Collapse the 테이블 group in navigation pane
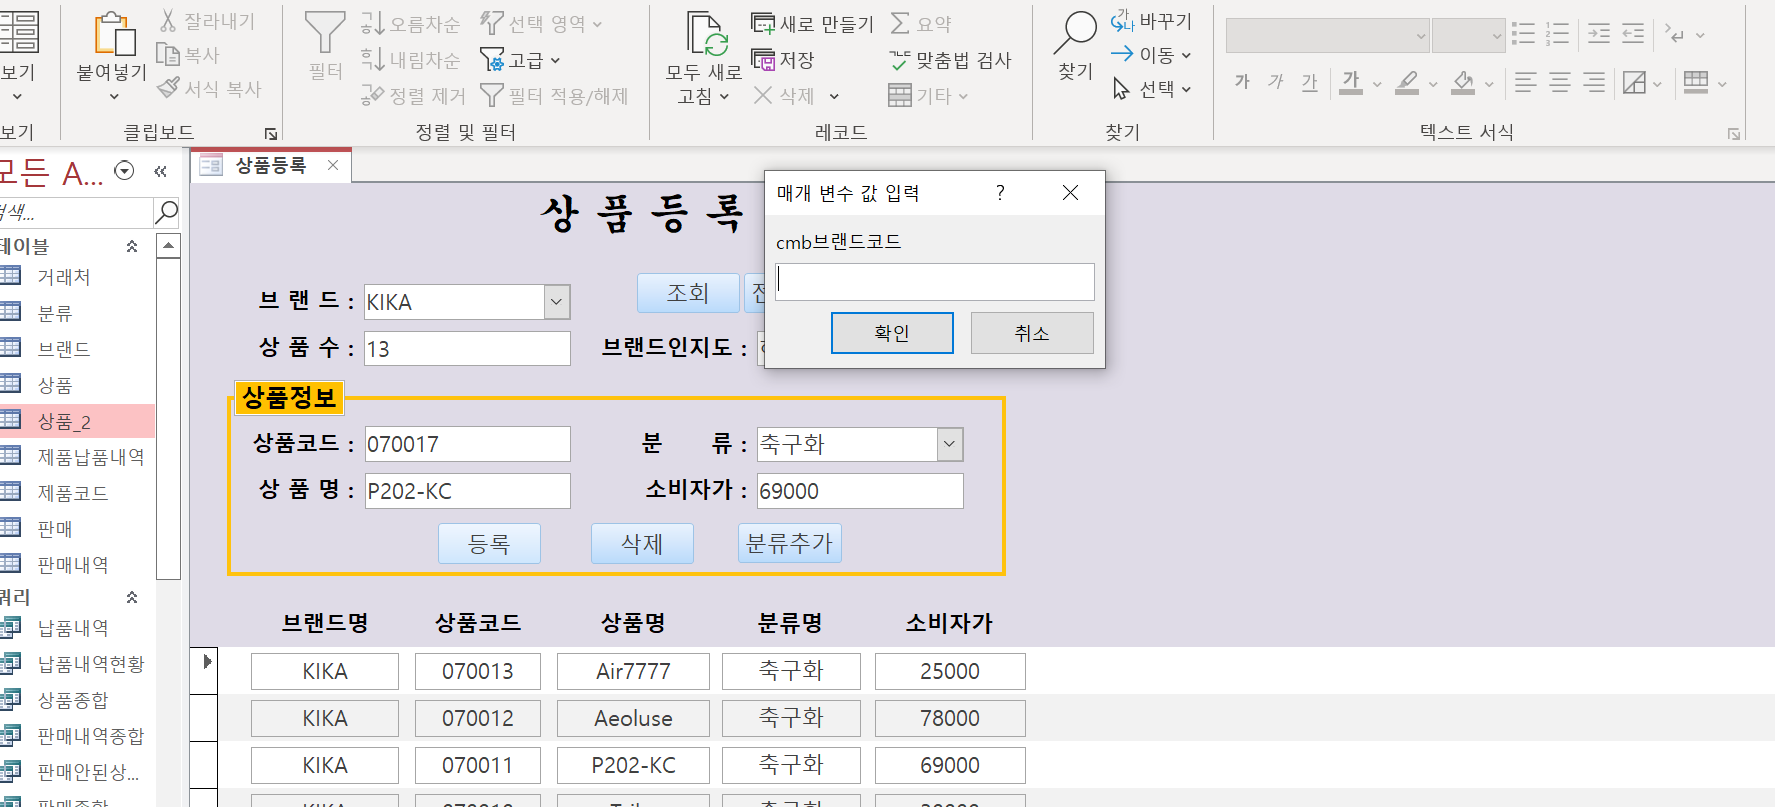1775x807 pixels. [132, 246]
